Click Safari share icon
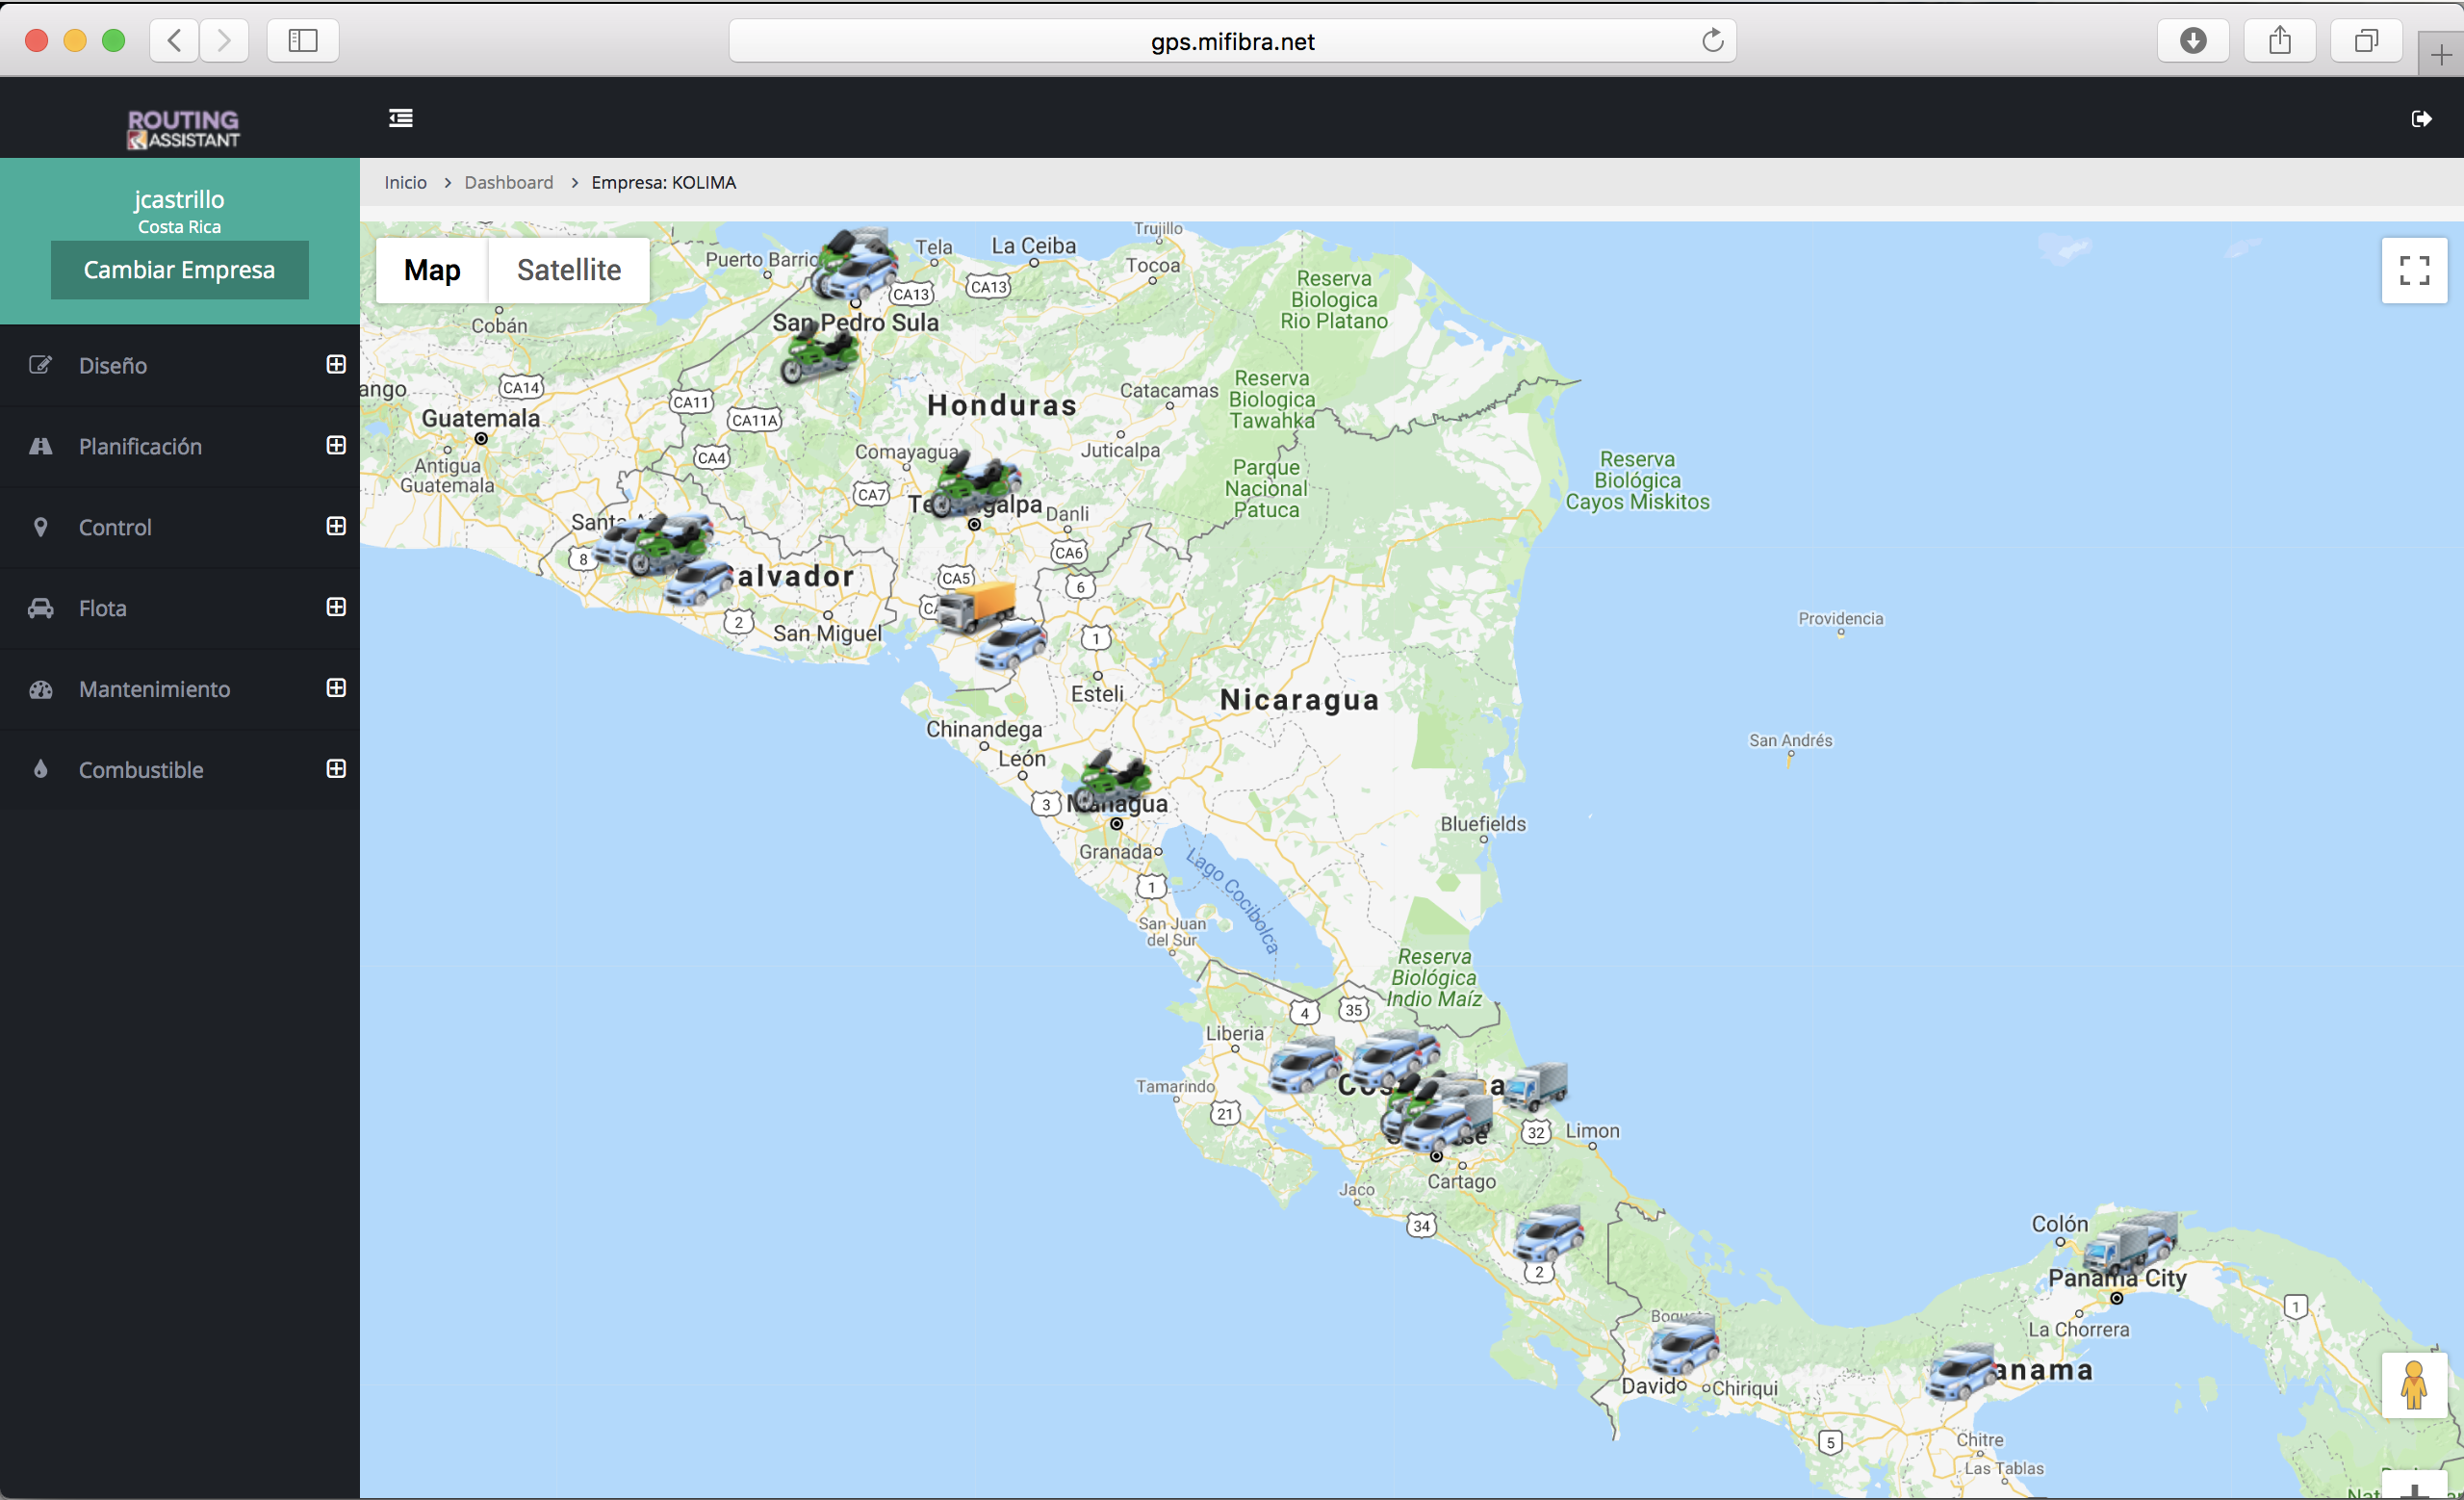The image size is (2464, 1500). (2280, 41)
